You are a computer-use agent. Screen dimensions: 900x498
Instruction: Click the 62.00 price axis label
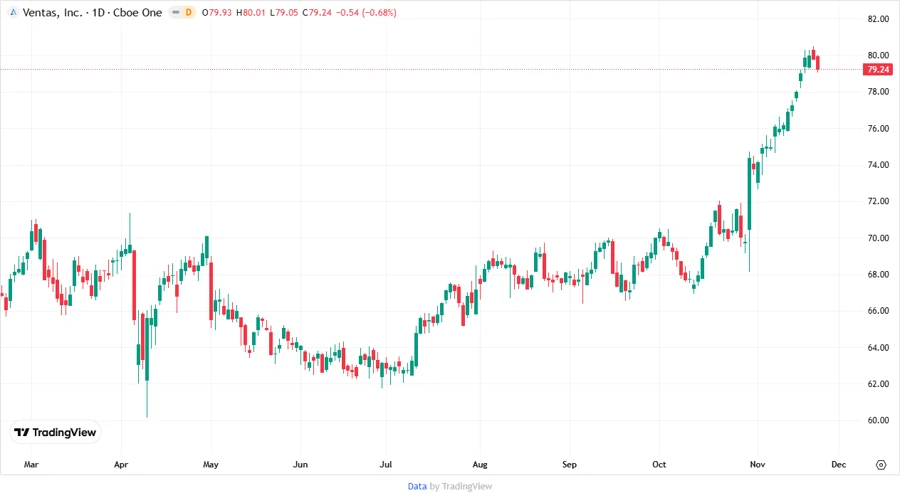[x=878, y=383]
